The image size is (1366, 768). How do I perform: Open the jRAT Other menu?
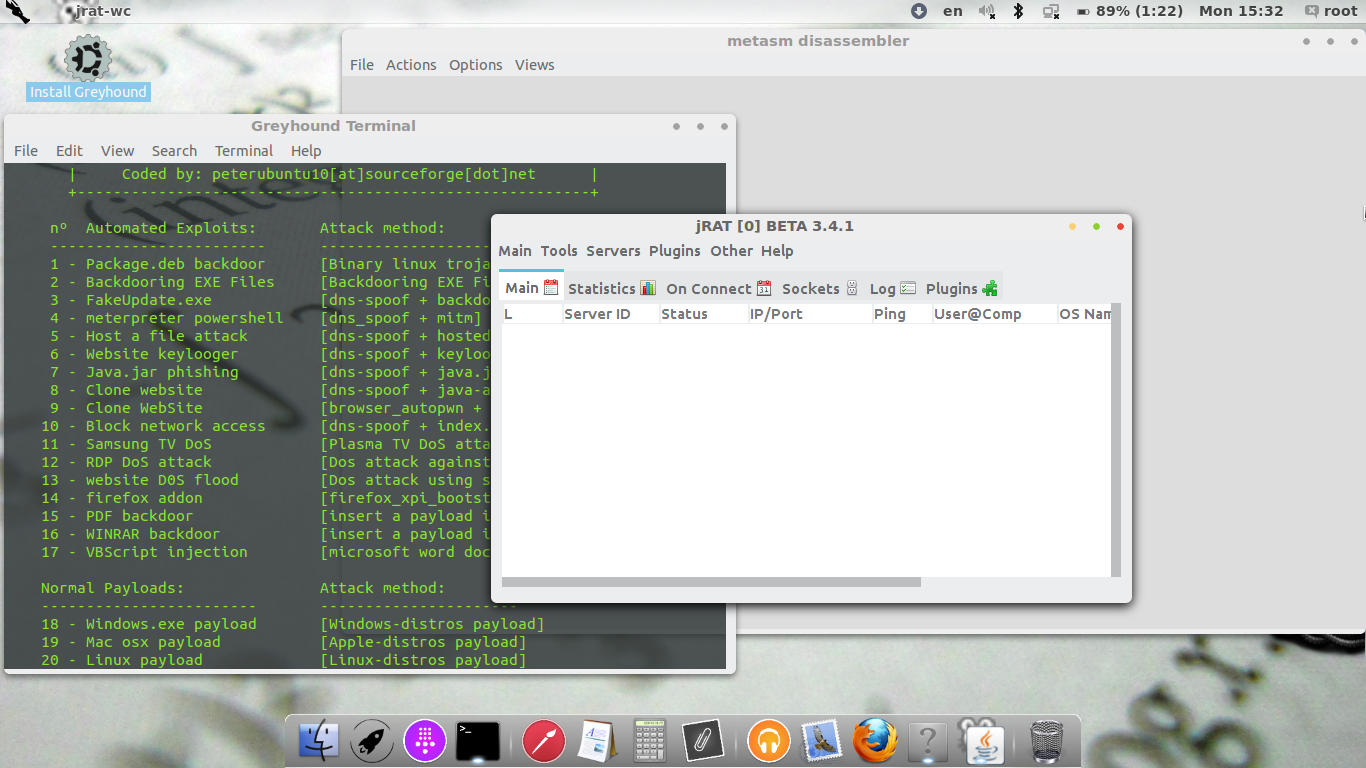732,251
